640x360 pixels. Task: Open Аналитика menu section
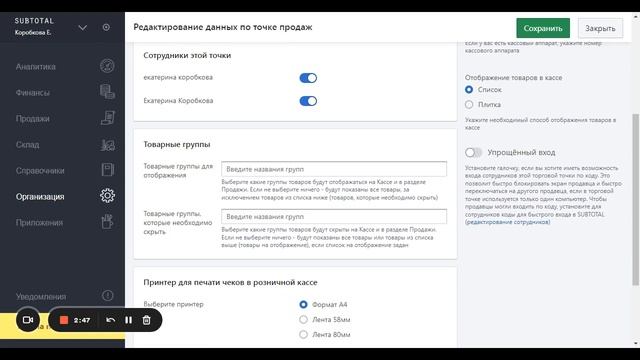coord(36,67)
